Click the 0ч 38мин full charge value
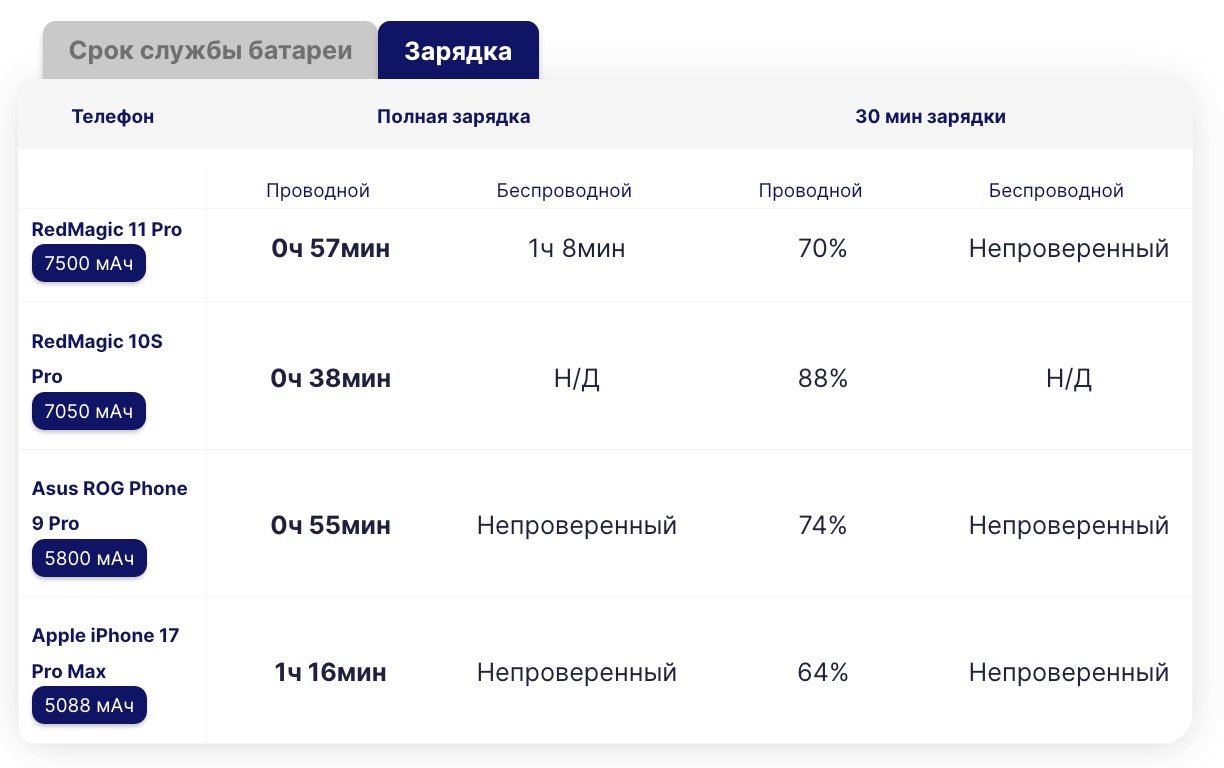The image size is (1224, 768). (x=330, y=379)
